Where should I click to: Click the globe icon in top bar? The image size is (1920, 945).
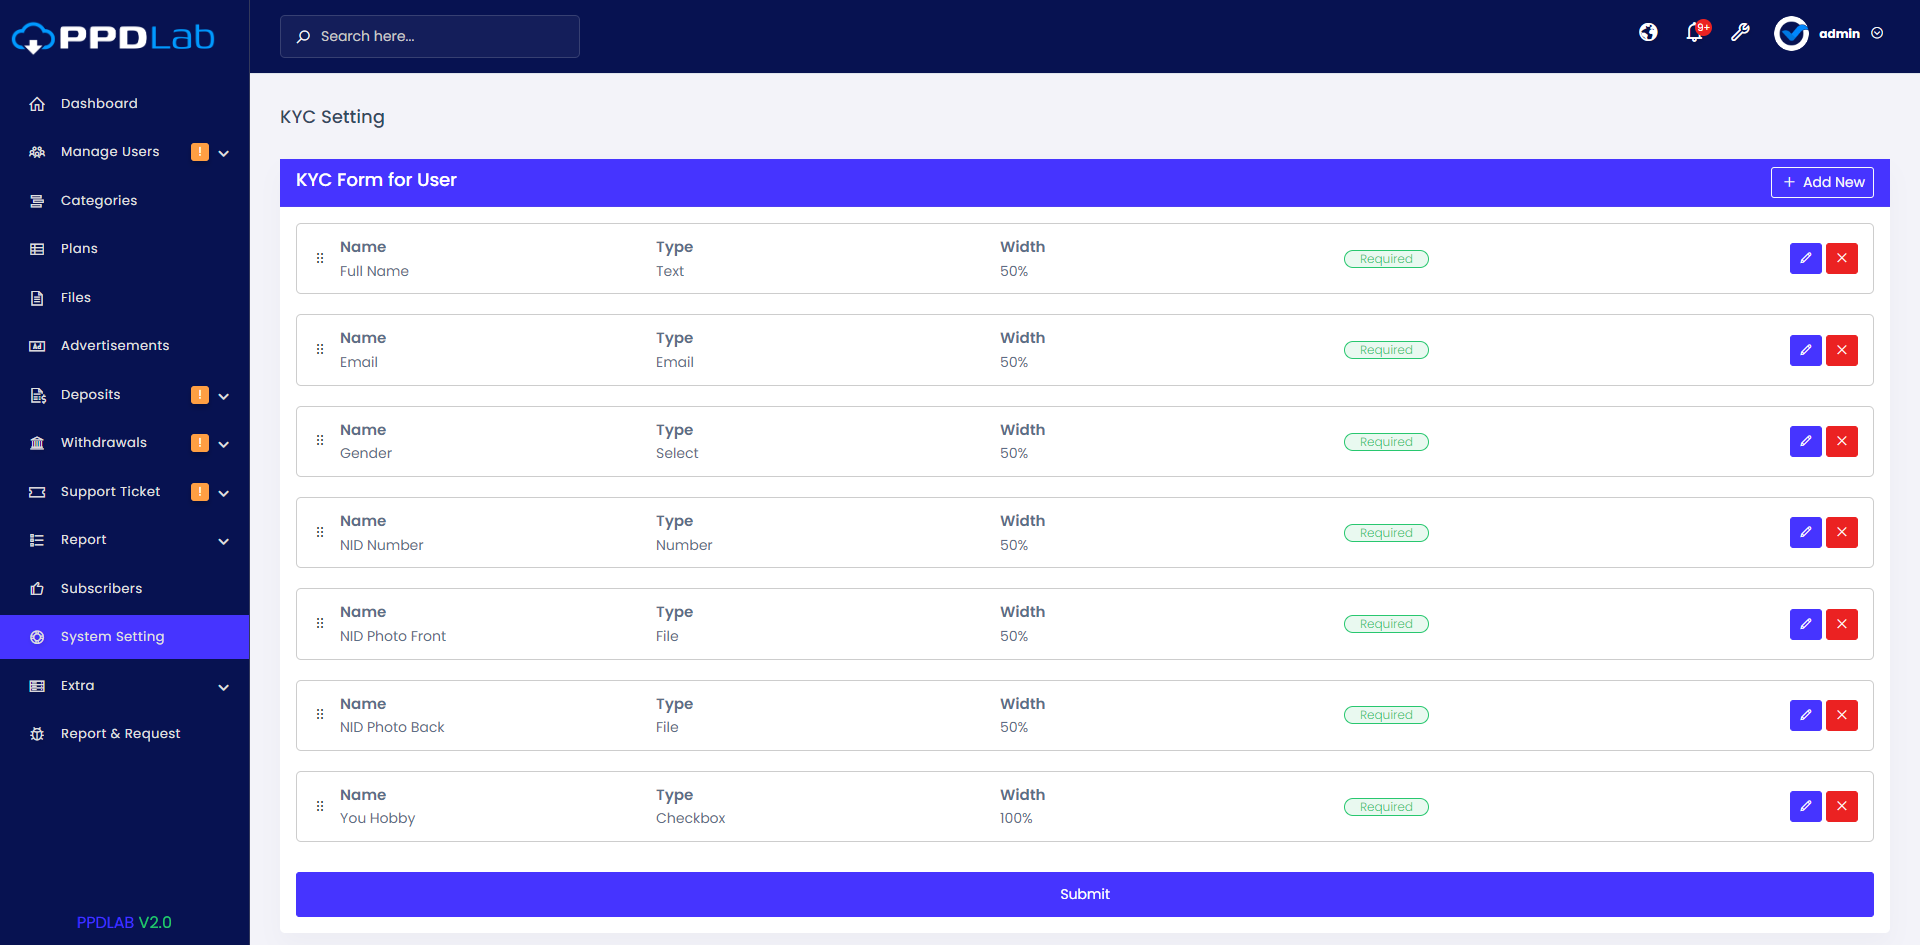(1648, 33)
